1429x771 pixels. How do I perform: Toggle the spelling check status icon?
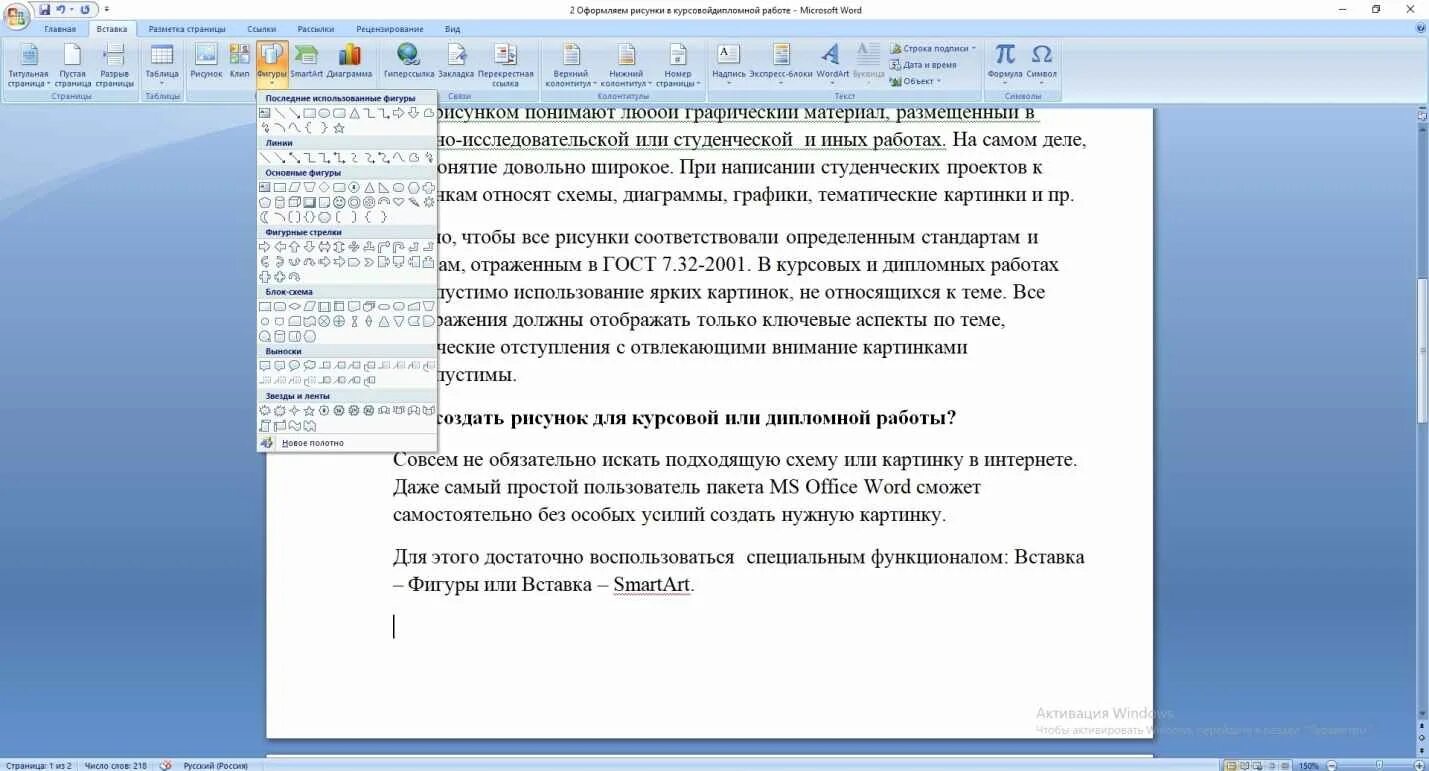coord(165,765)
